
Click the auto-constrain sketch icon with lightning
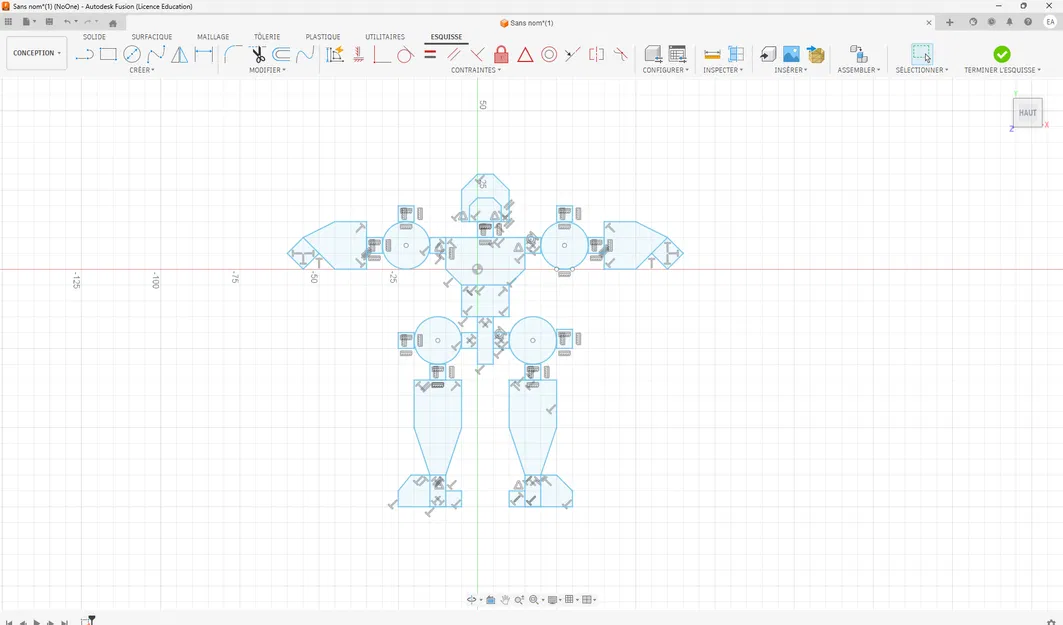click(335, 54)
